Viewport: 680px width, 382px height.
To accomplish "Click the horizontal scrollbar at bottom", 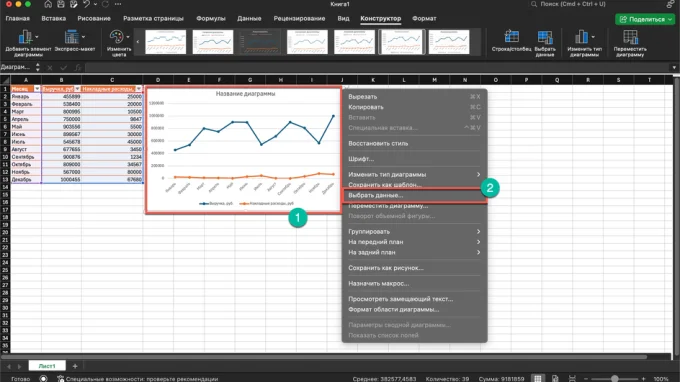I will tap(324, 357).
